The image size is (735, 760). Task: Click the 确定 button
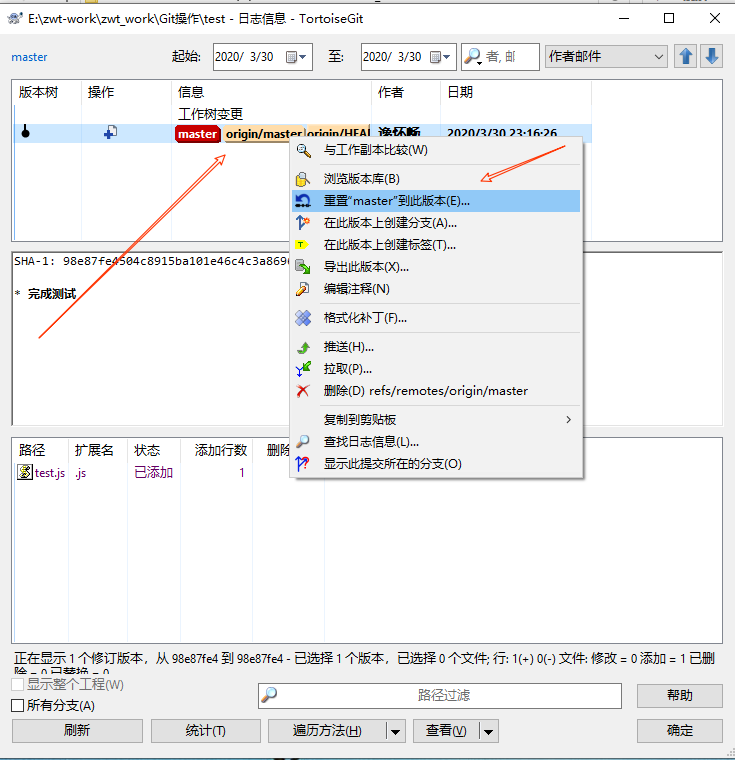coord(679,731)
